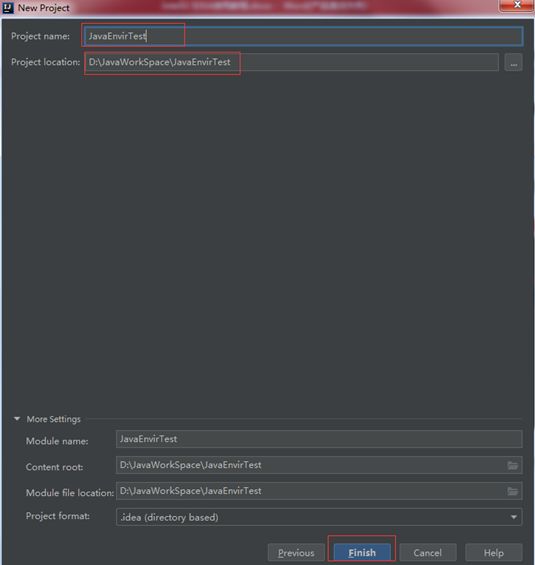
Task: Close the New Project window
Action: click(517, 5)
